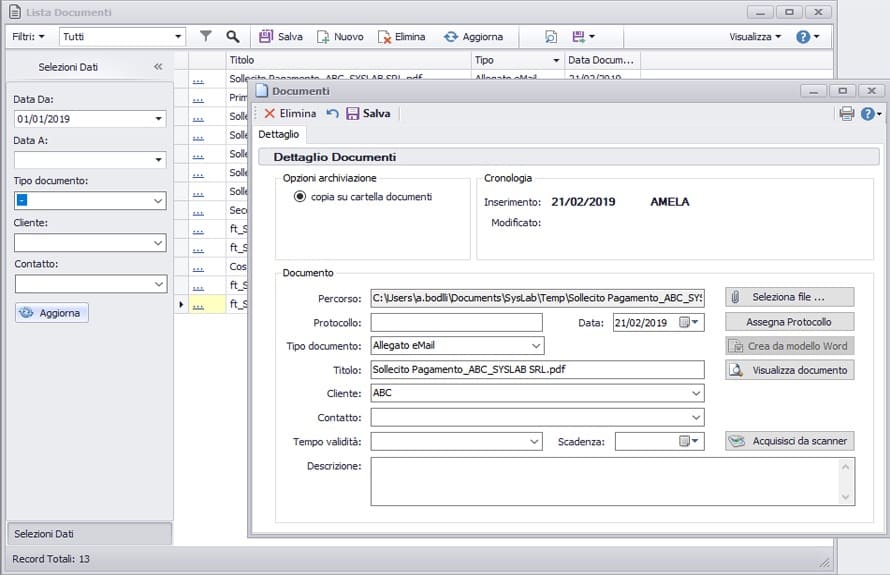Select 'copia su cartella documenti' radio button
Screen dimensions: 890x575
click(x=299, y=197)
